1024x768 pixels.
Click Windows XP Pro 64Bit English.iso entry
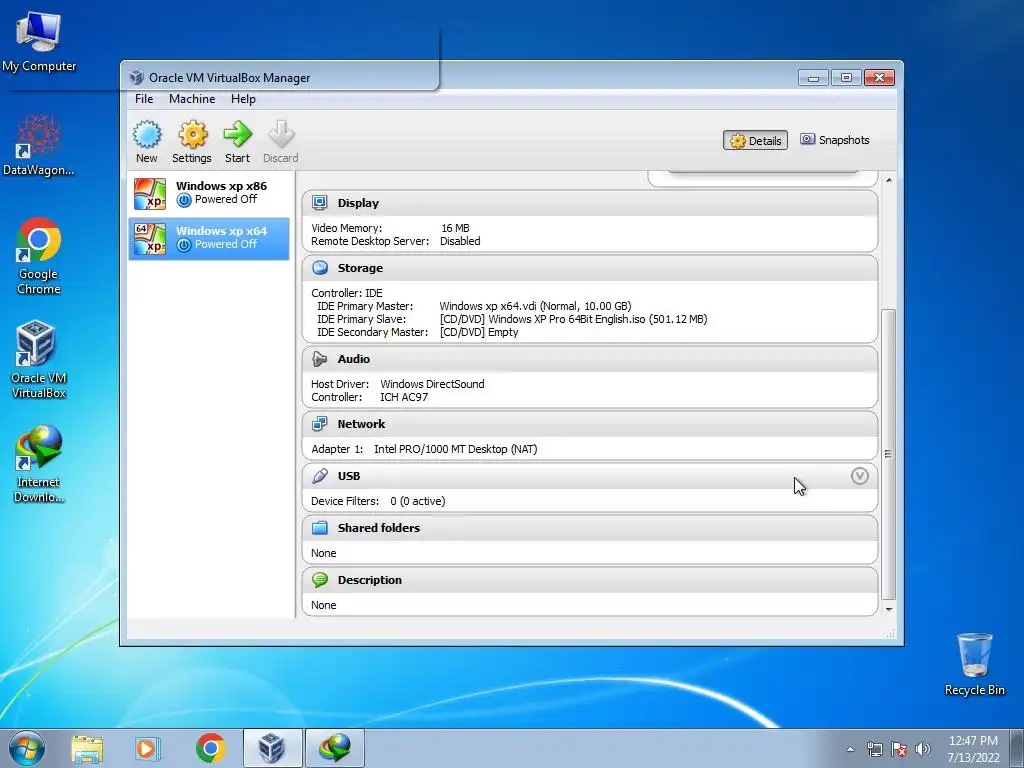point(573,319)
